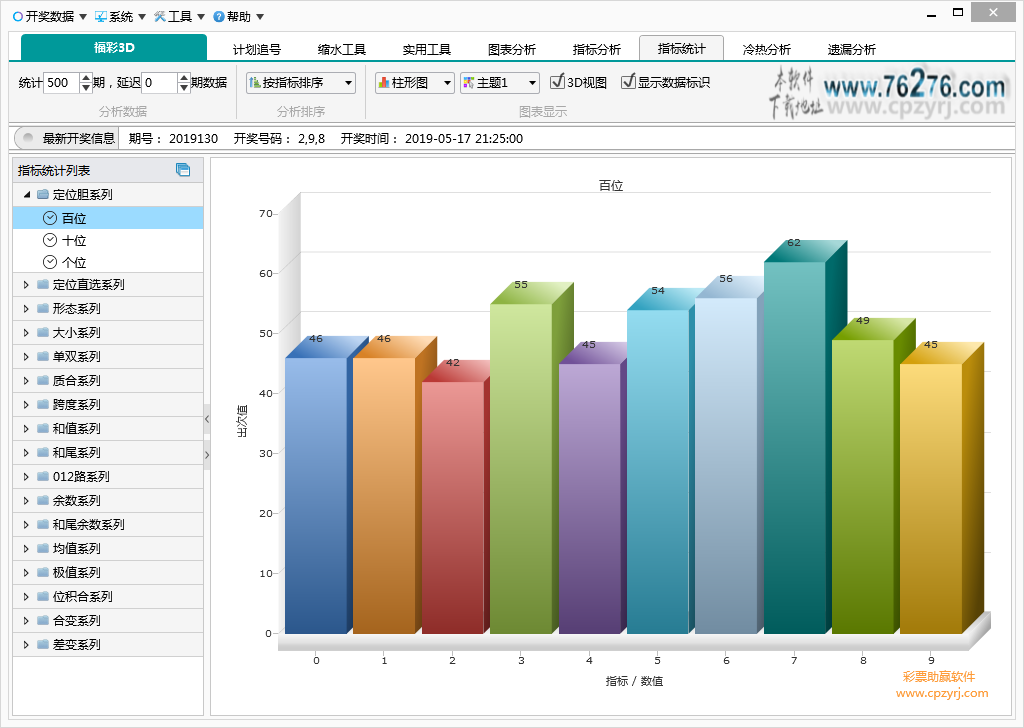Click the 和尾余数系列 folder icon
The width and height of the screenshot is (1024, 728).
pos(43,524)
